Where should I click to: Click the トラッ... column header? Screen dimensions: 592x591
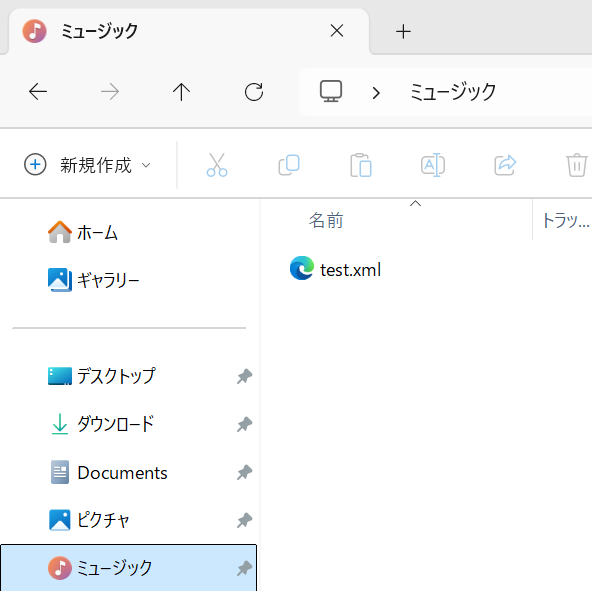566,221
